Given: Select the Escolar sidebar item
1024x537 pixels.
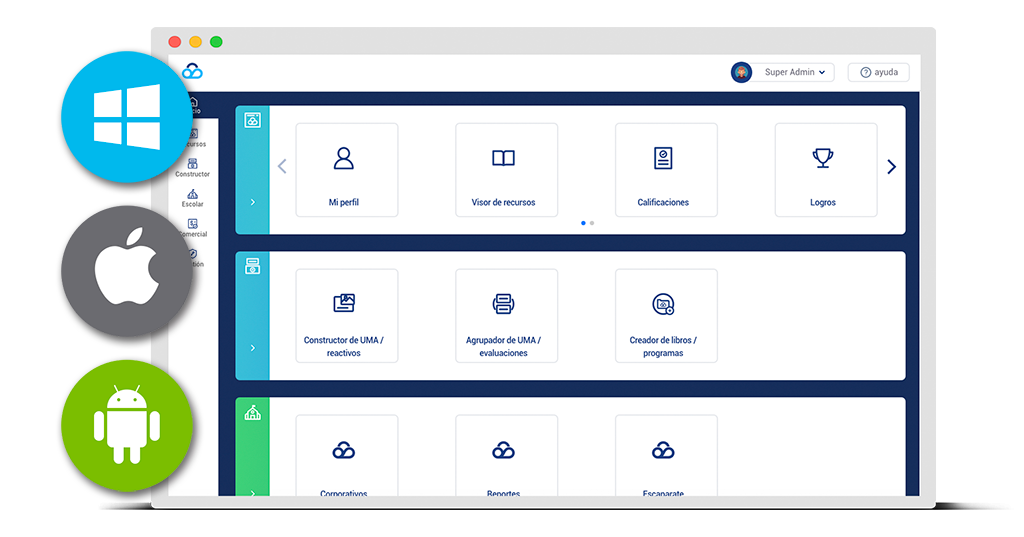Looking at the screenshot, I should (193, 197).
